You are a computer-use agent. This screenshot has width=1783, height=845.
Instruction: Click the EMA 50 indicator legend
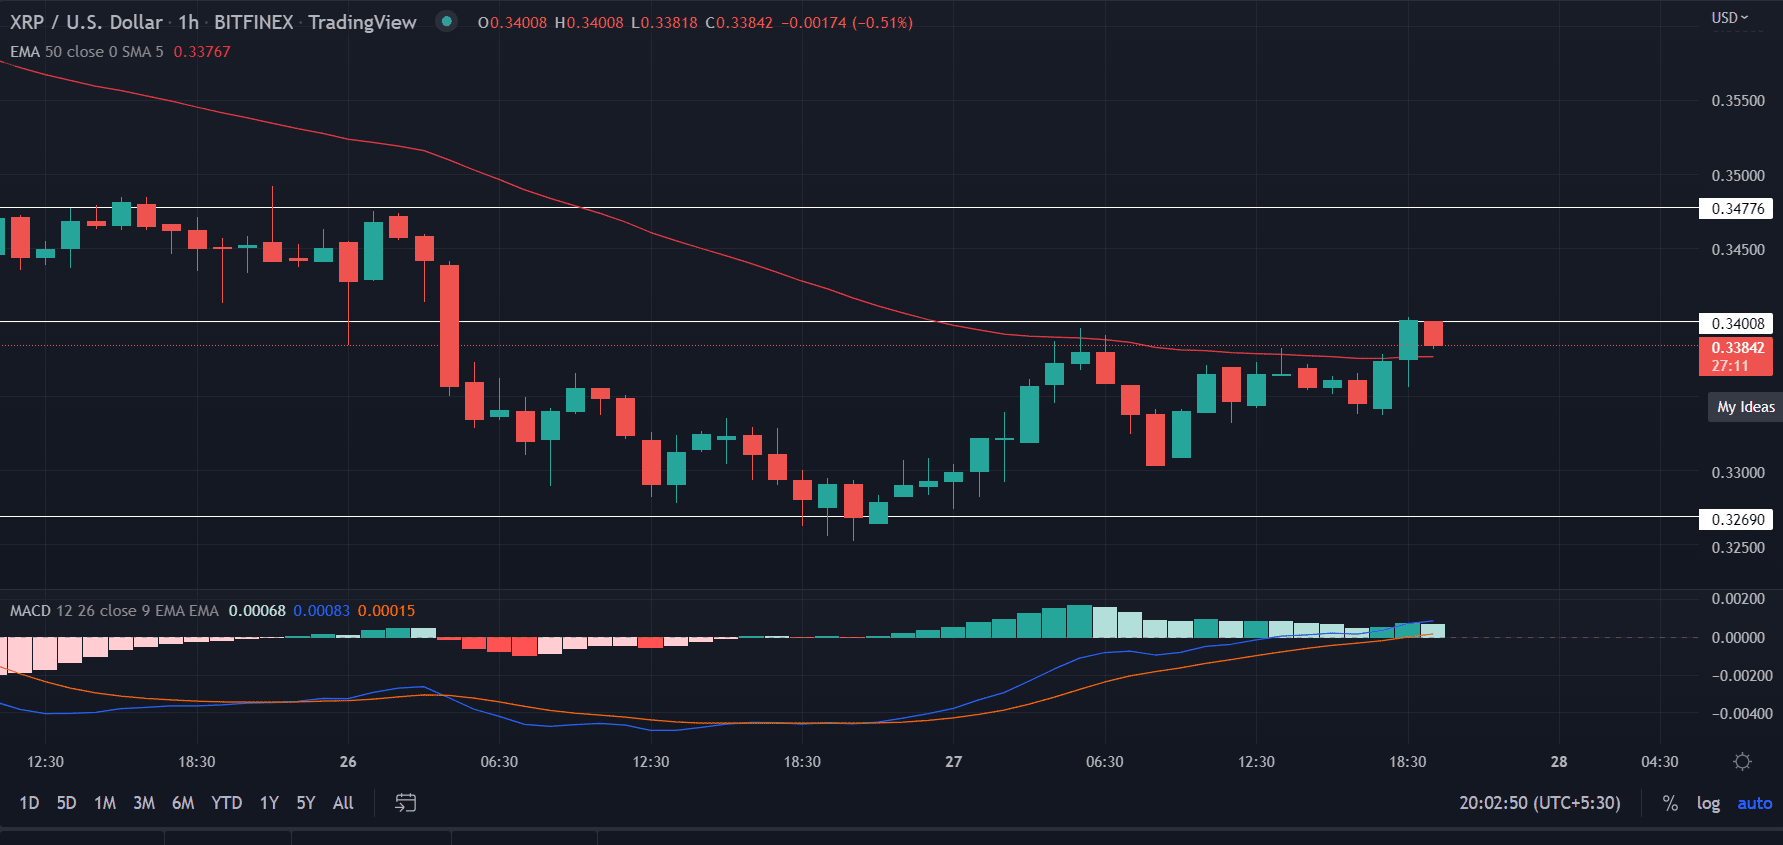[x=86, y=52]
